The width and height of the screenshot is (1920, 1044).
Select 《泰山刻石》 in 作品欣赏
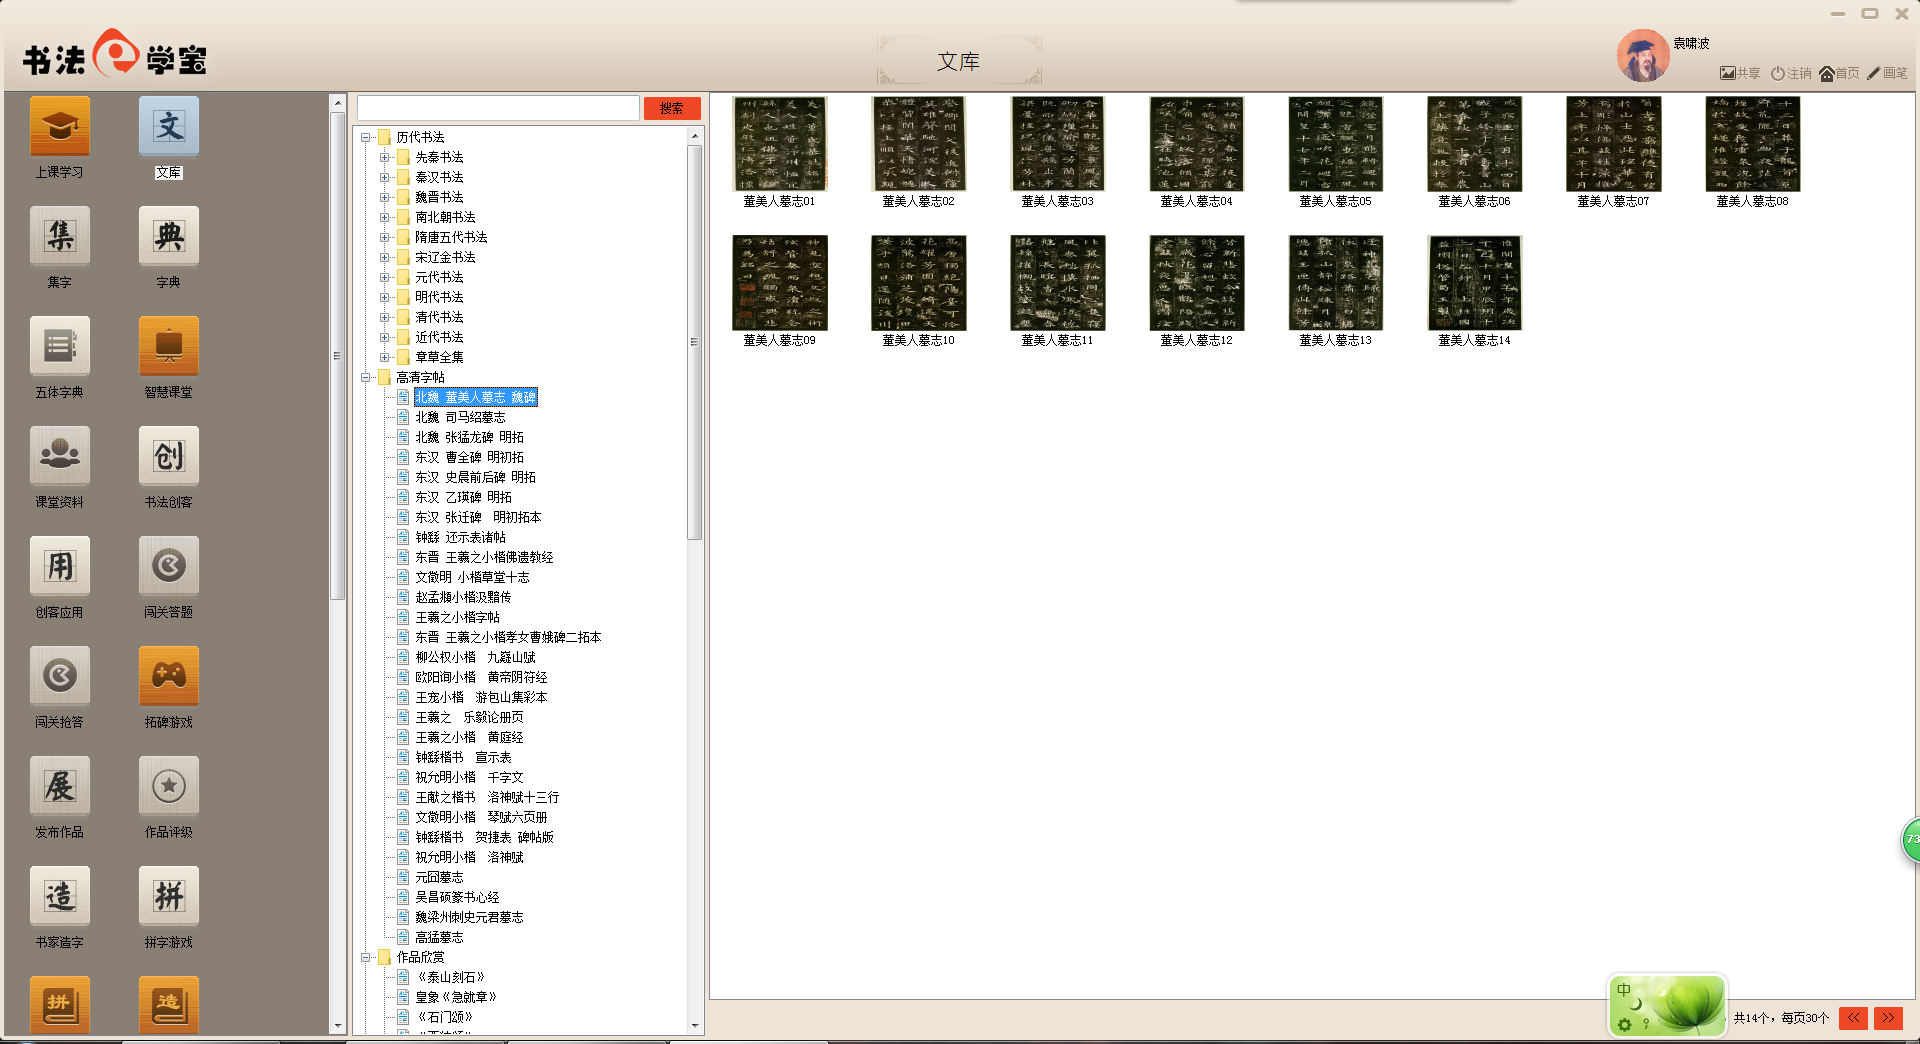(451, 978)
